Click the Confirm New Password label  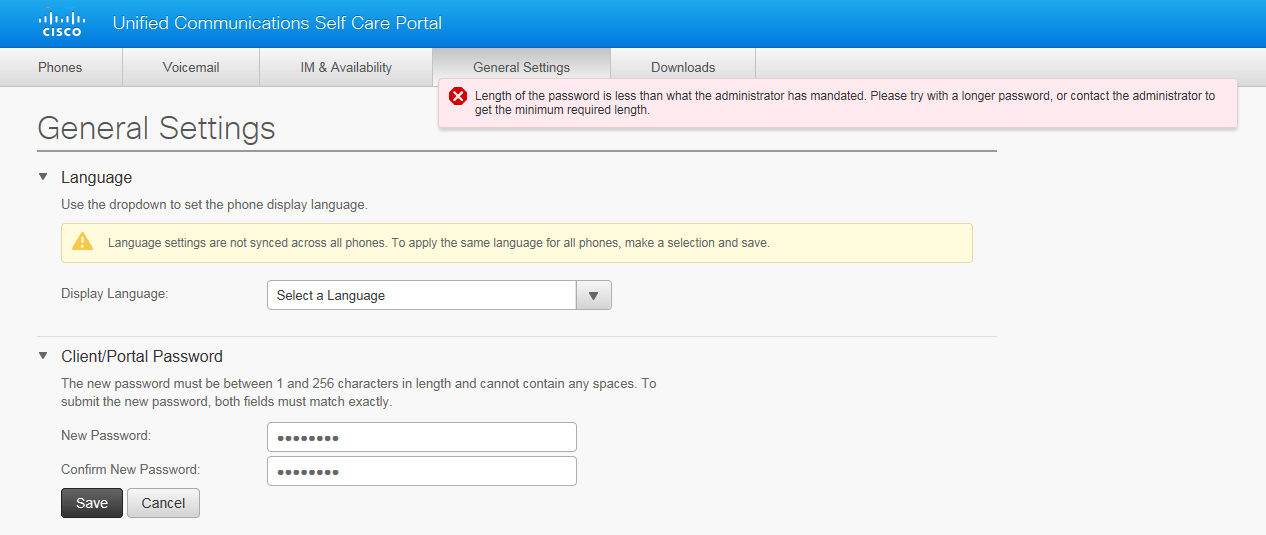click(131, 469)
